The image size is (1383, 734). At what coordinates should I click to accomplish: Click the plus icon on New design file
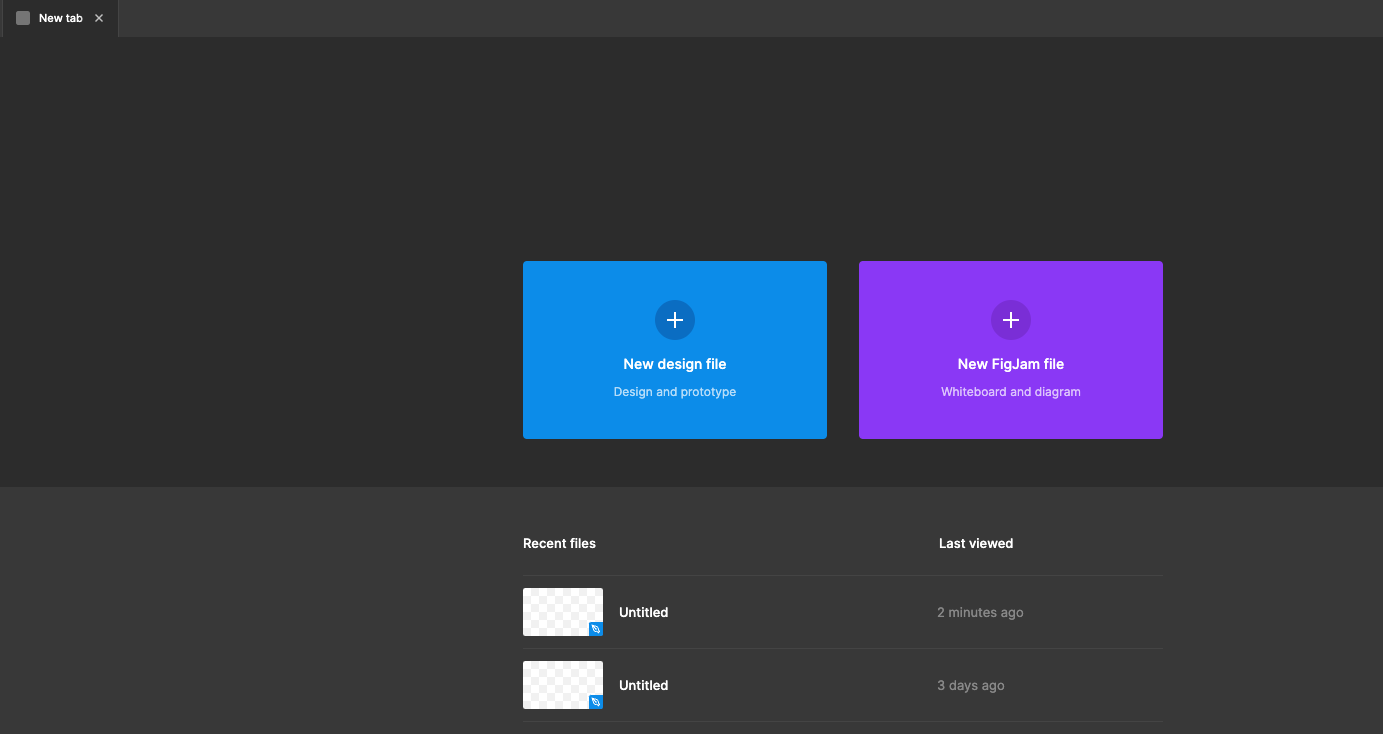(x=675, y=320)
